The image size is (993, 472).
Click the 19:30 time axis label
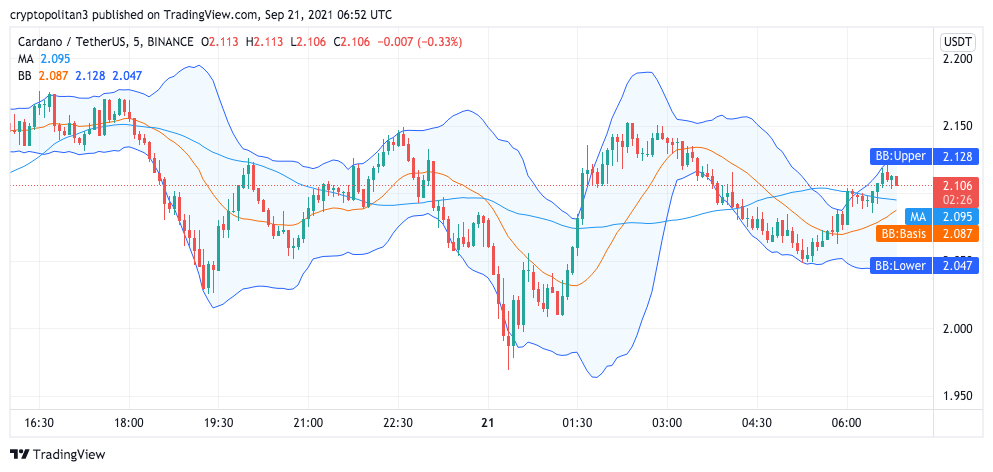218,423
